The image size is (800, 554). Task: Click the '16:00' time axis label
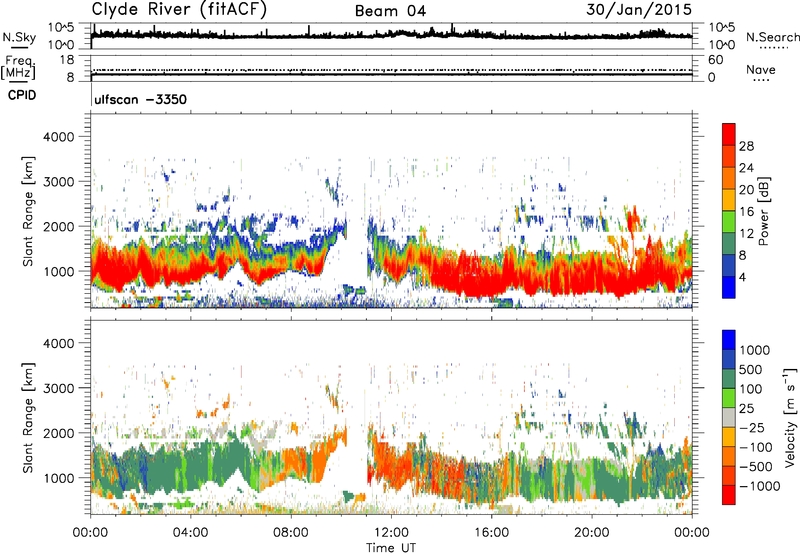point(491,532)
